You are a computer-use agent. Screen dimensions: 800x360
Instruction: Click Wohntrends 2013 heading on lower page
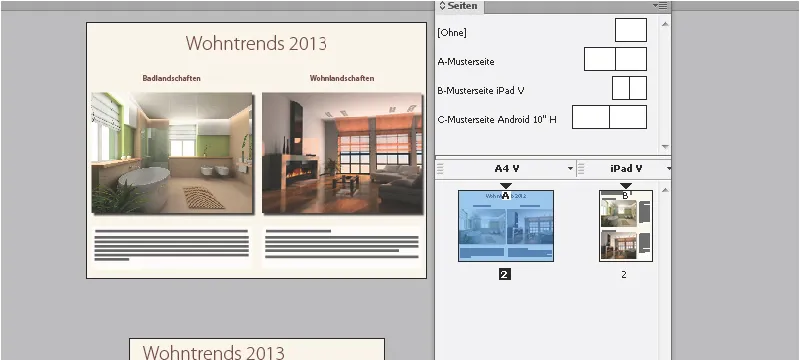(x=213, y=352)
